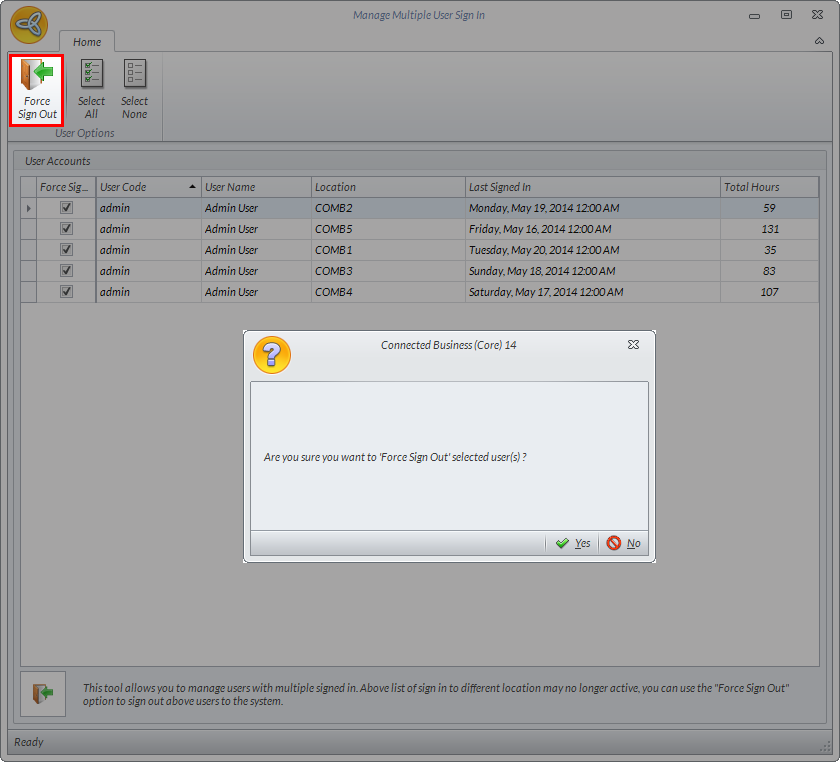Collapse the ribbon using the chevron arrow
Screen dimensions: 840x762
820,42
